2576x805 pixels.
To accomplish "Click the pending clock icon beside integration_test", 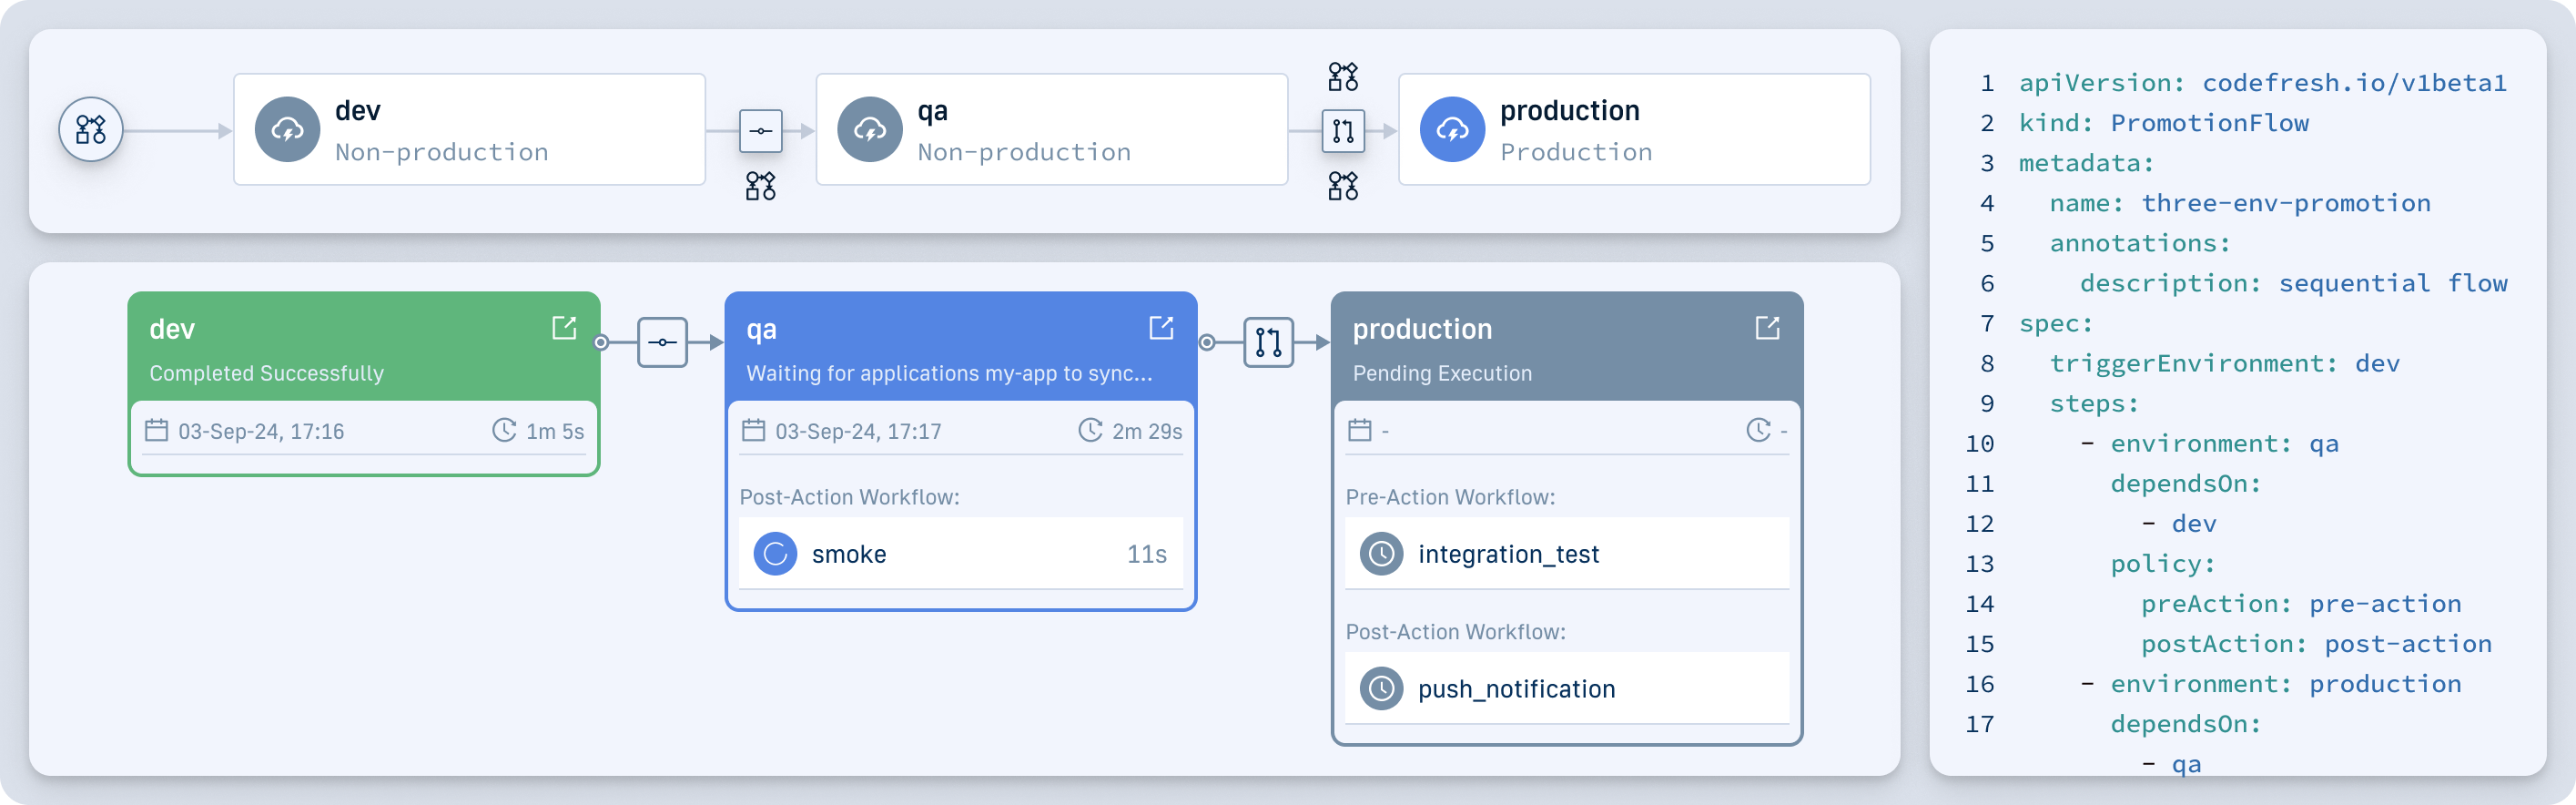I will [1381, 554].
